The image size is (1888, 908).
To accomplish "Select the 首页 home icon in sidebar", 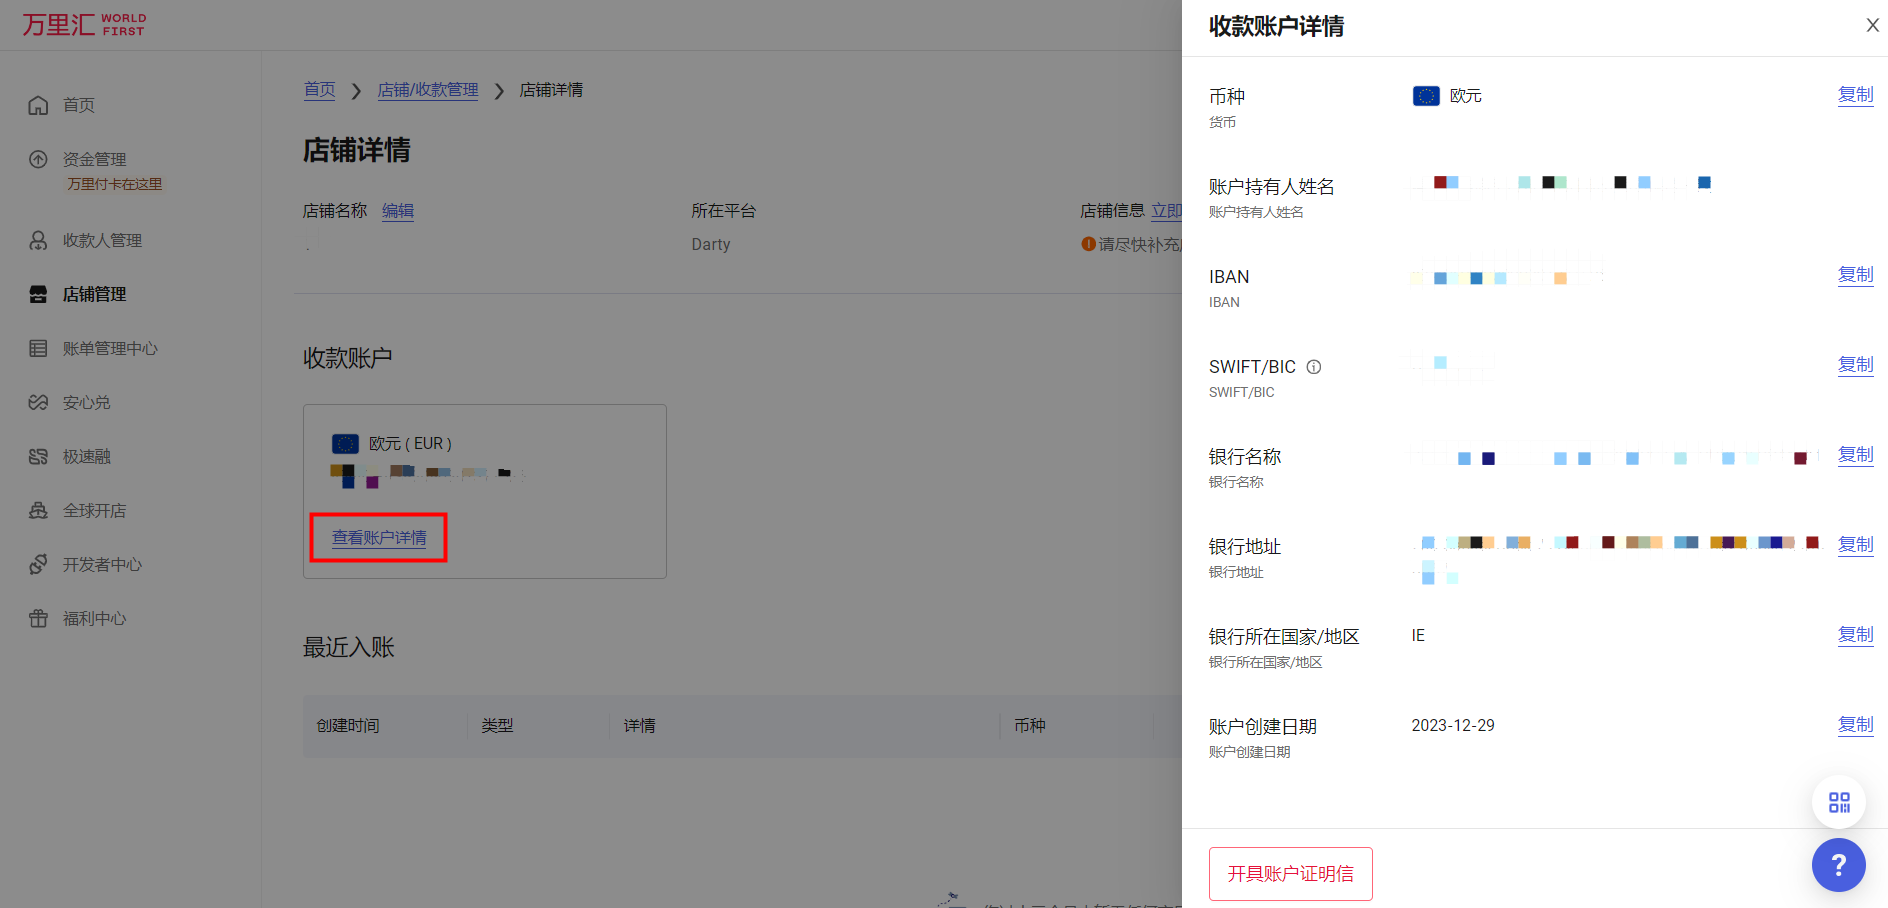I will click(38, 105).
